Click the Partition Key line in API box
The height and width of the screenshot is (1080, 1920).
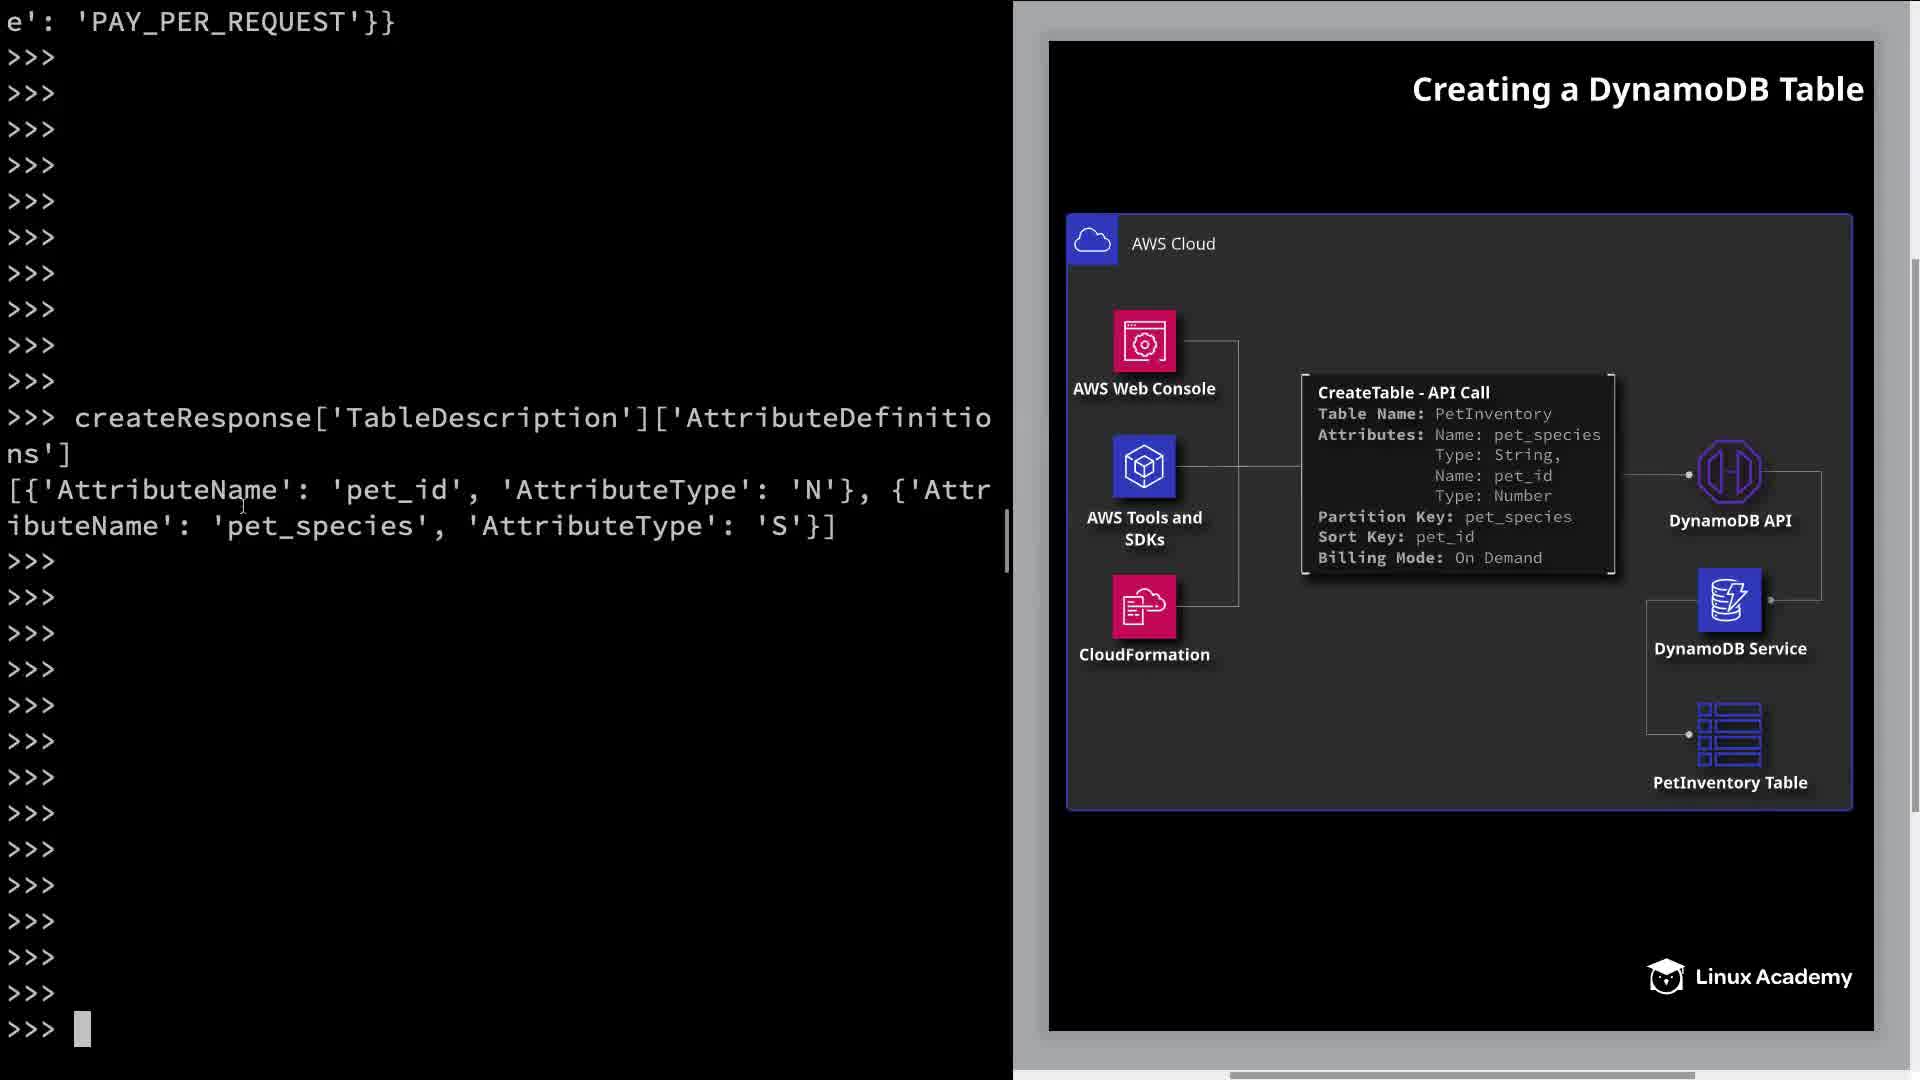1444,517
